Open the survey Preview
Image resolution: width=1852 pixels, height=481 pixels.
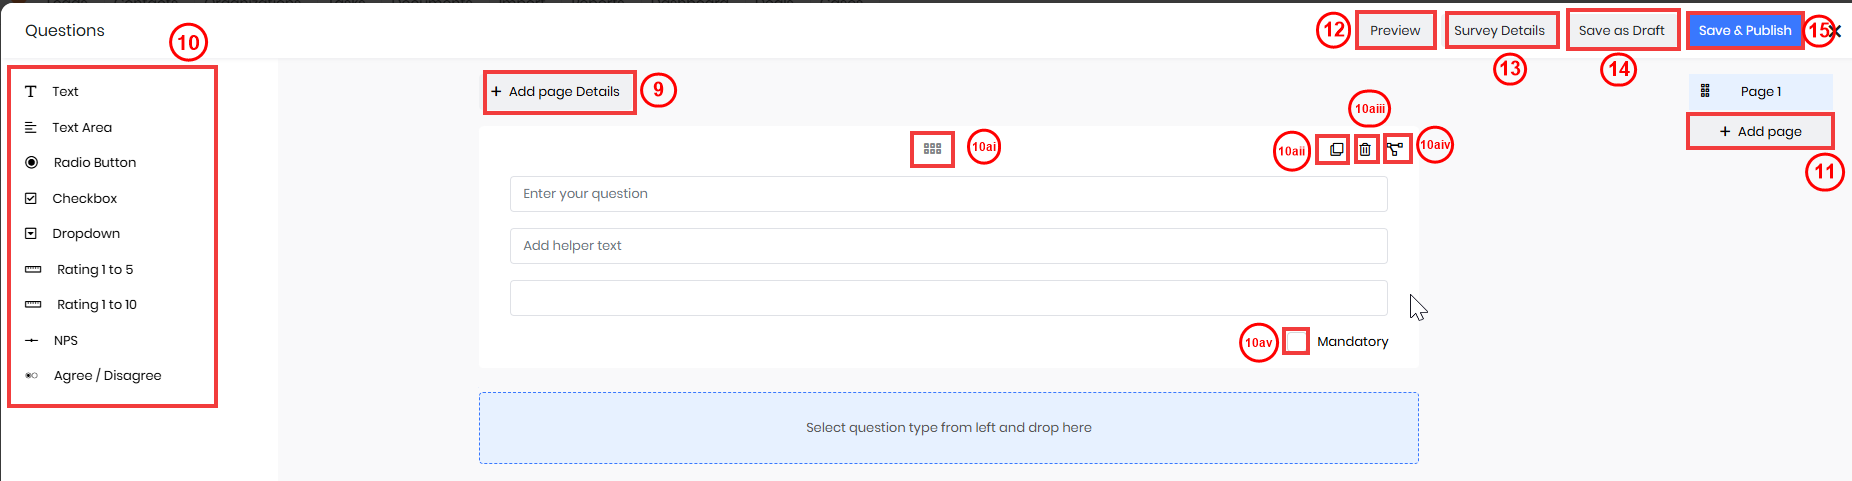(x=1395, y=30)
